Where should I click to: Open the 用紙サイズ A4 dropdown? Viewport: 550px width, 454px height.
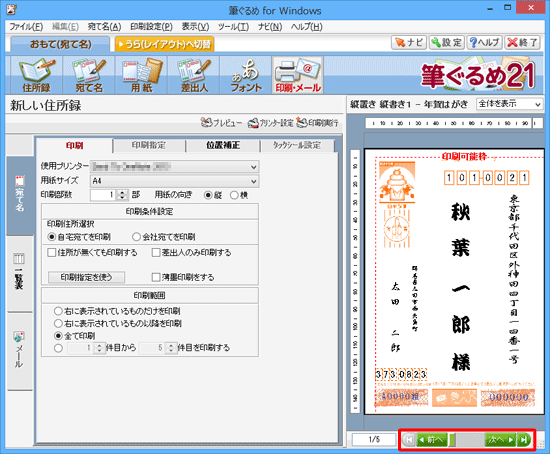point(175,181)
